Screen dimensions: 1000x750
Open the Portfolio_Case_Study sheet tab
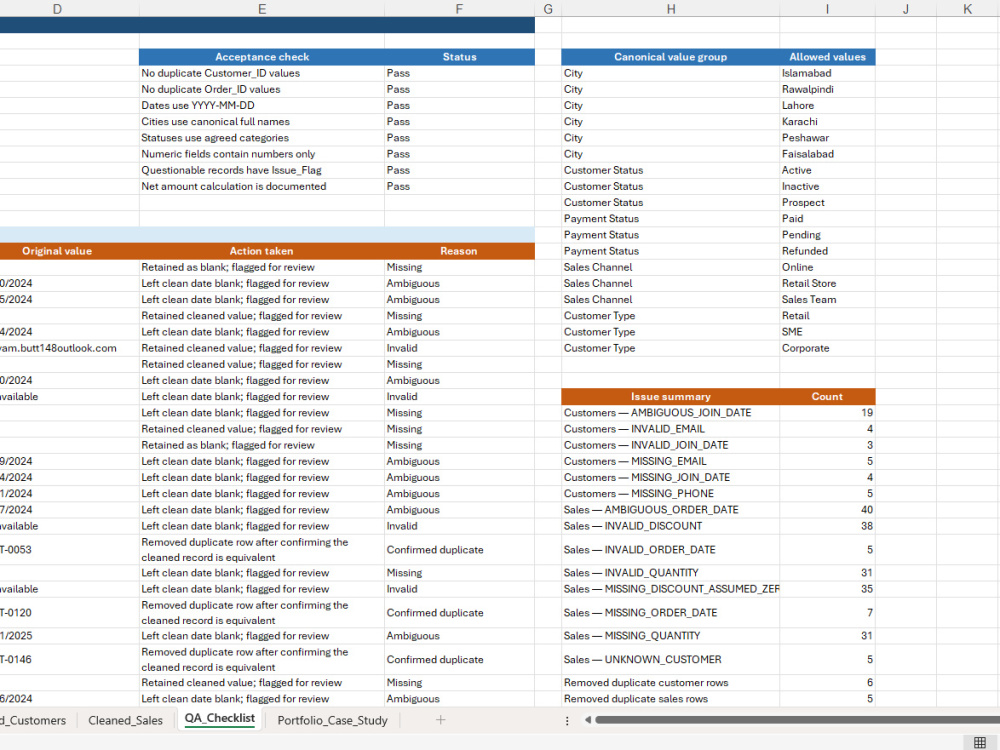(332, 720)
